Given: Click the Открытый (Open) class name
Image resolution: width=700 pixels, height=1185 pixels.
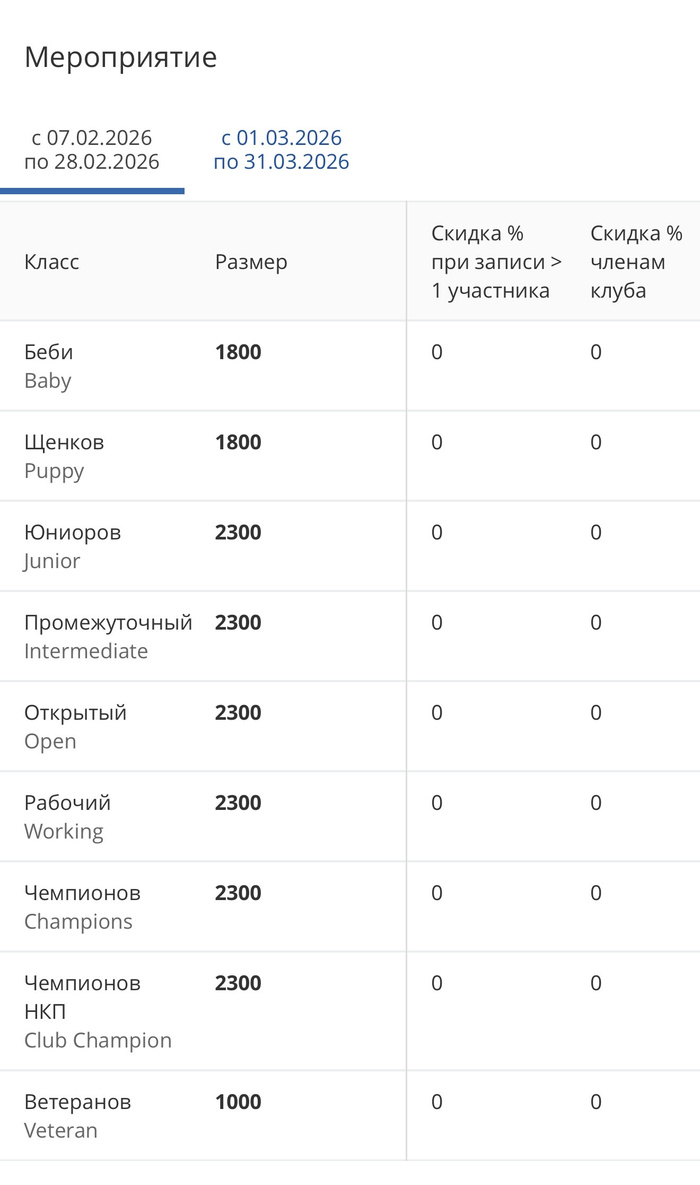Looking at the screenshot, I should point(75,726).
